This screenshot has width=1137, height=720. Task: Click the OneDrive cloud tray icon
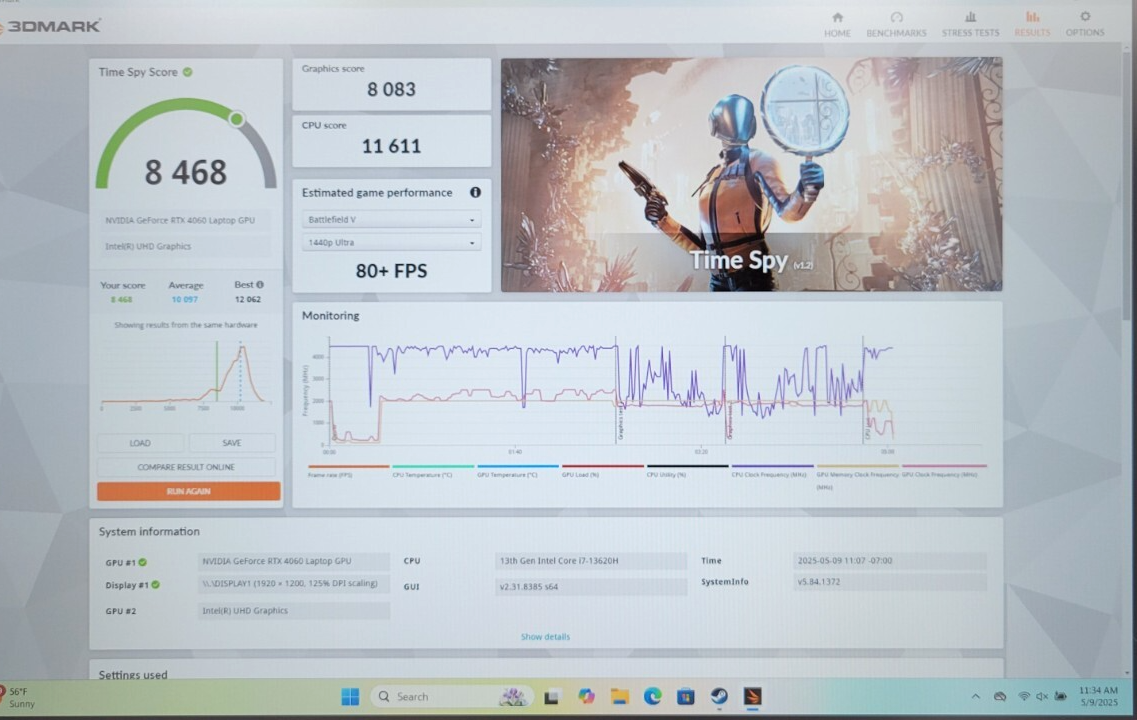pos(1000,697)
